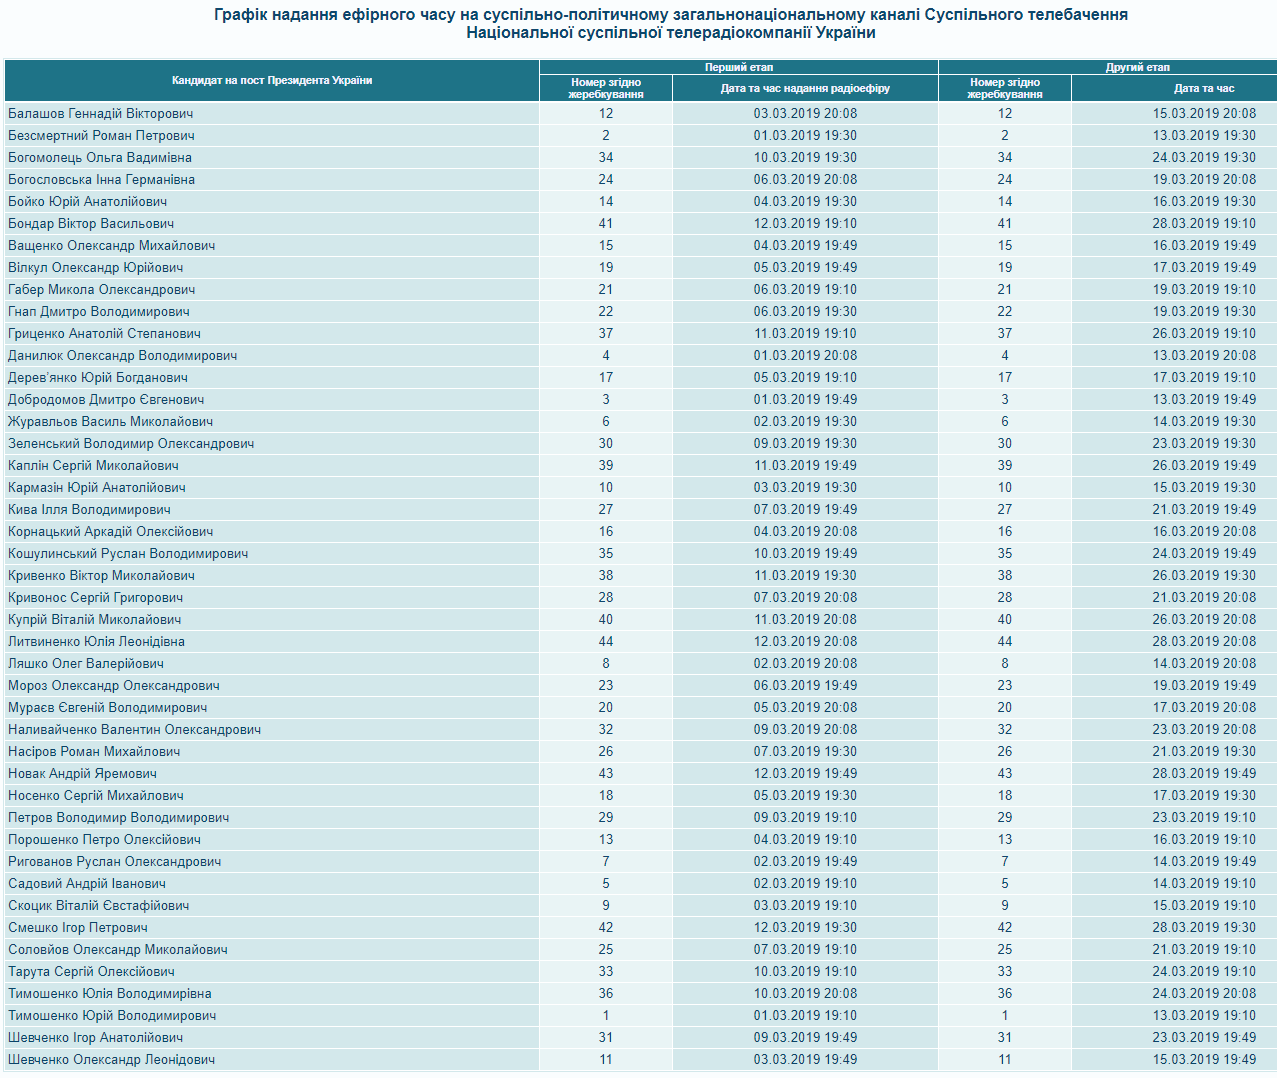Screen dimensions: 1277x1078
Task: Select candidate name Порошенко Петро Олексійович
Action: click(x=104, y=839)
